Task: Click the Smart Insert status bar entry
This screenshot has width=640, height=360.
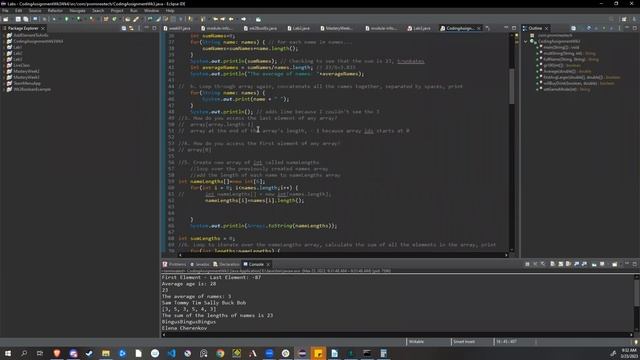Action: [464, 342]
